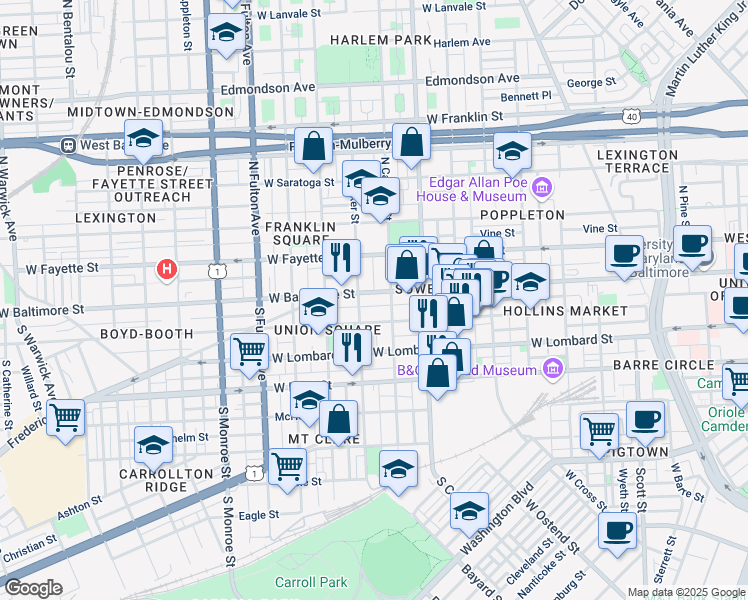This screenshot has height=600, width=748.
Task: Select the restaurant marker in Franklin Square
Action: point(341,258)
